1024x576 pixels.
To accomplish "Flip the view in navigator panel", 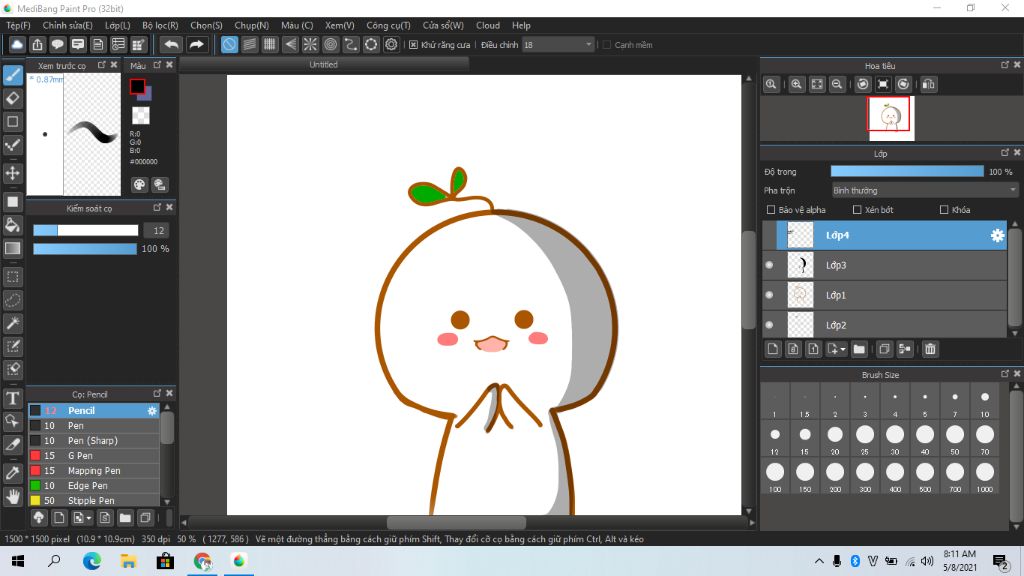I will pos(928,84).
